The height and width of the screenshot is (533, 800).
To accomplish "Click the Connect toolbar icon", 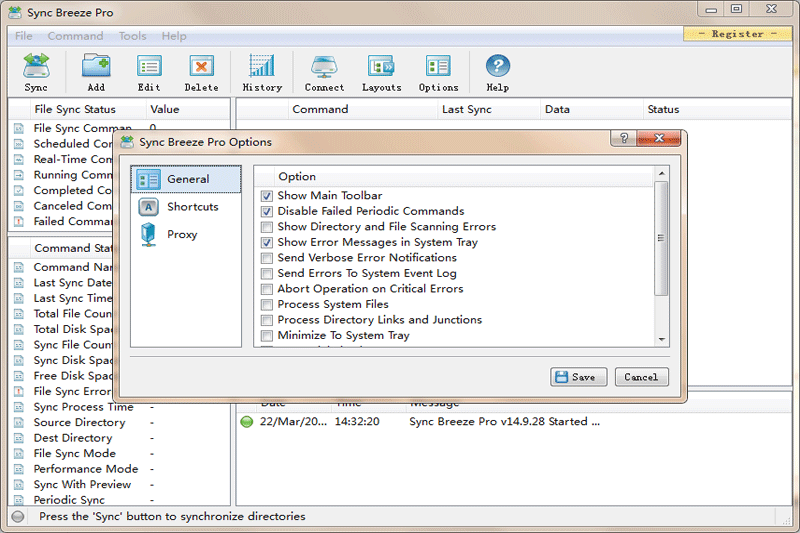I will pos(324,66).
